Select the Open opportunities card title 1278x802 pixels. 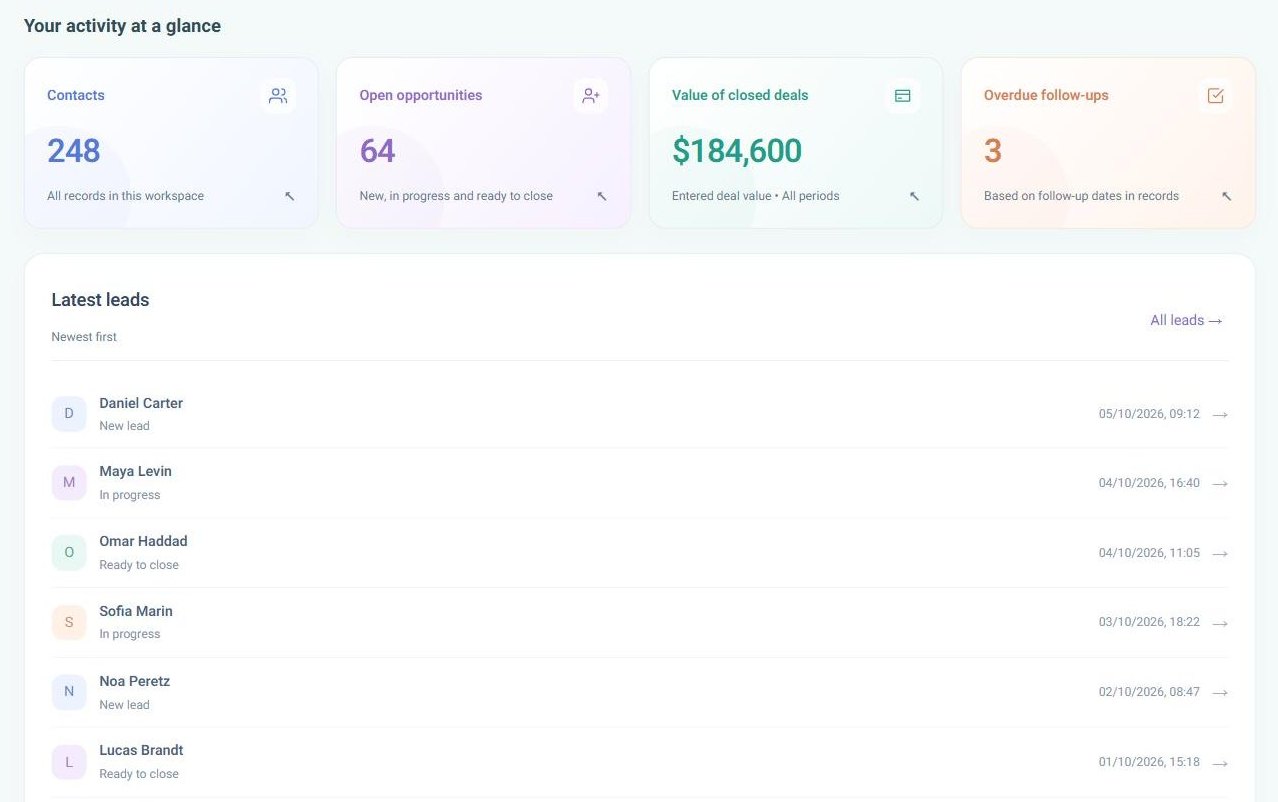(421, 95)
